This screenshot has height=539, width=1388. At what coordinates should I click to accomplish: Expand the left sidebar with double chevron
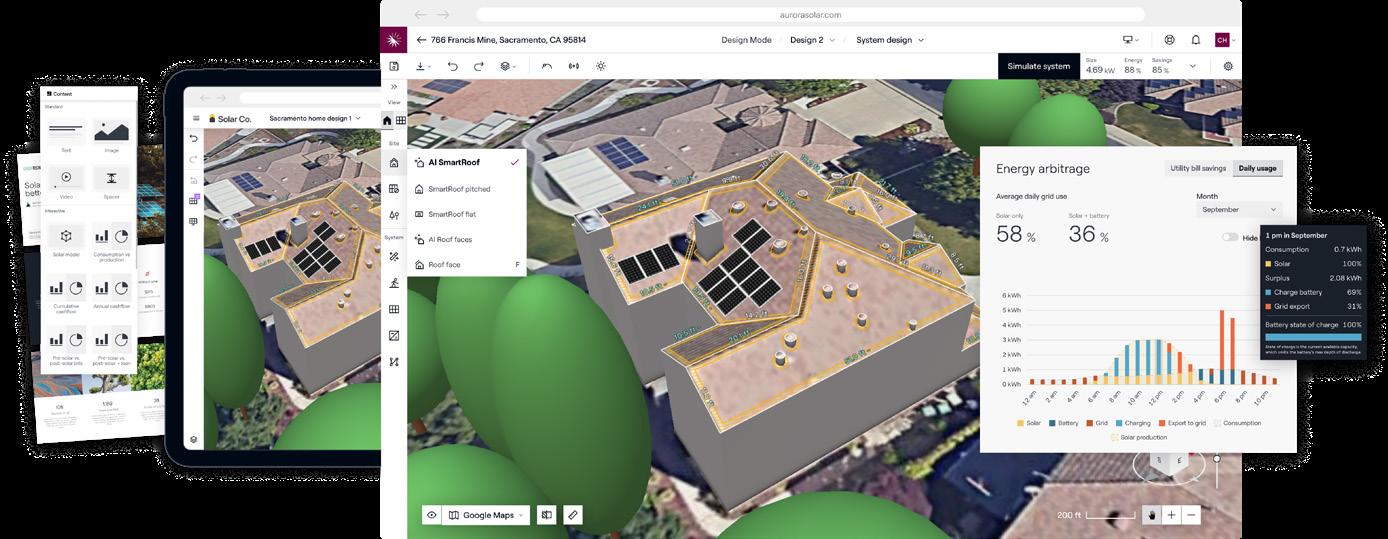[x=394, y=87]
